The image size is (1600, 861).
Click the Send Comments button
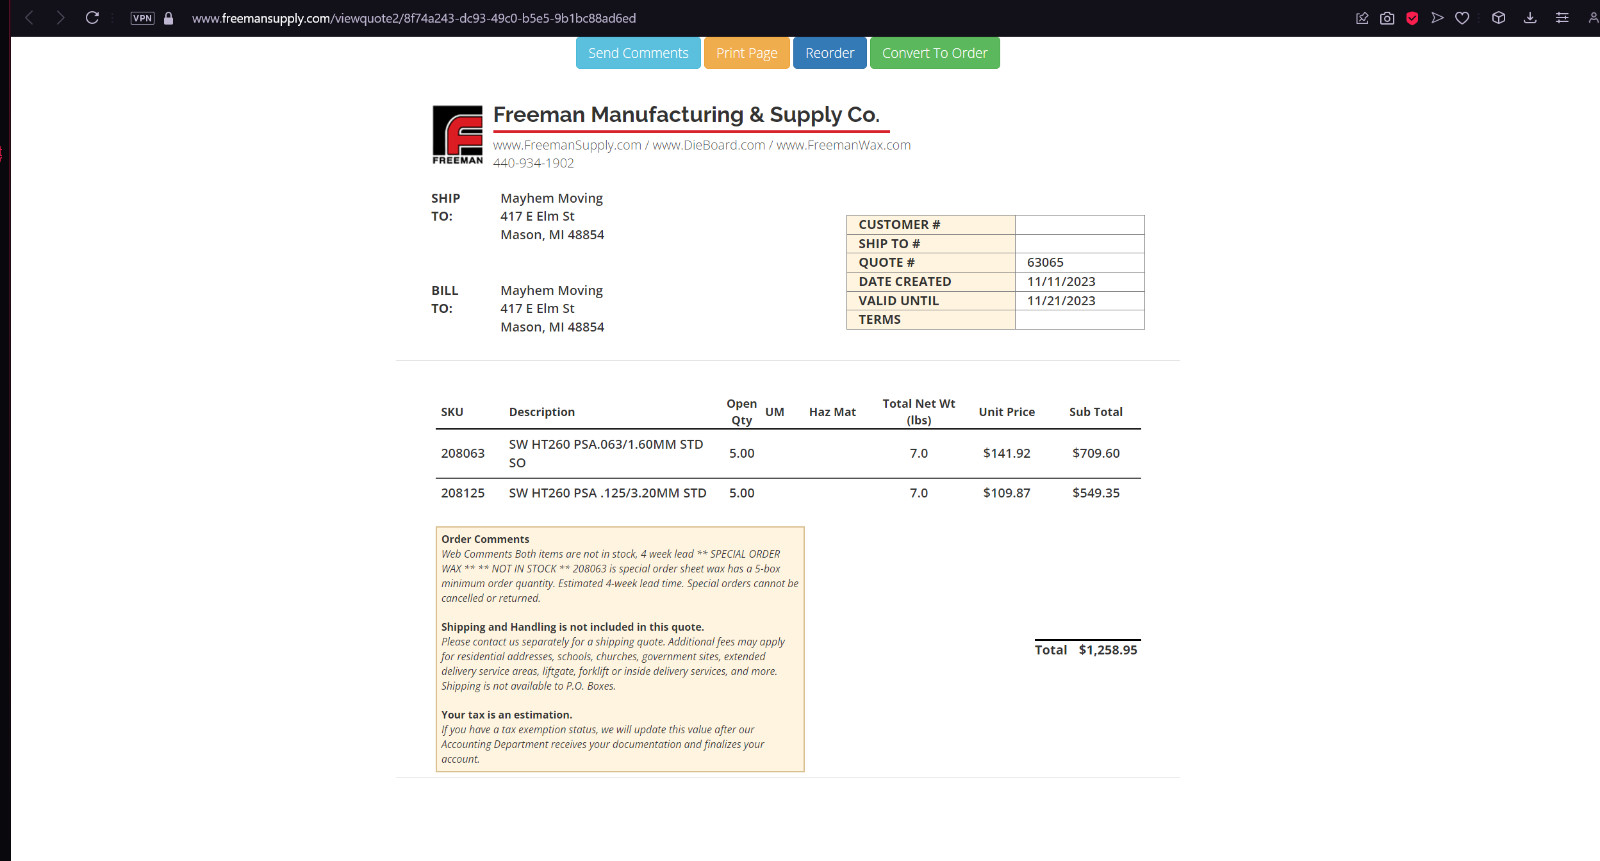pos(638,53)
